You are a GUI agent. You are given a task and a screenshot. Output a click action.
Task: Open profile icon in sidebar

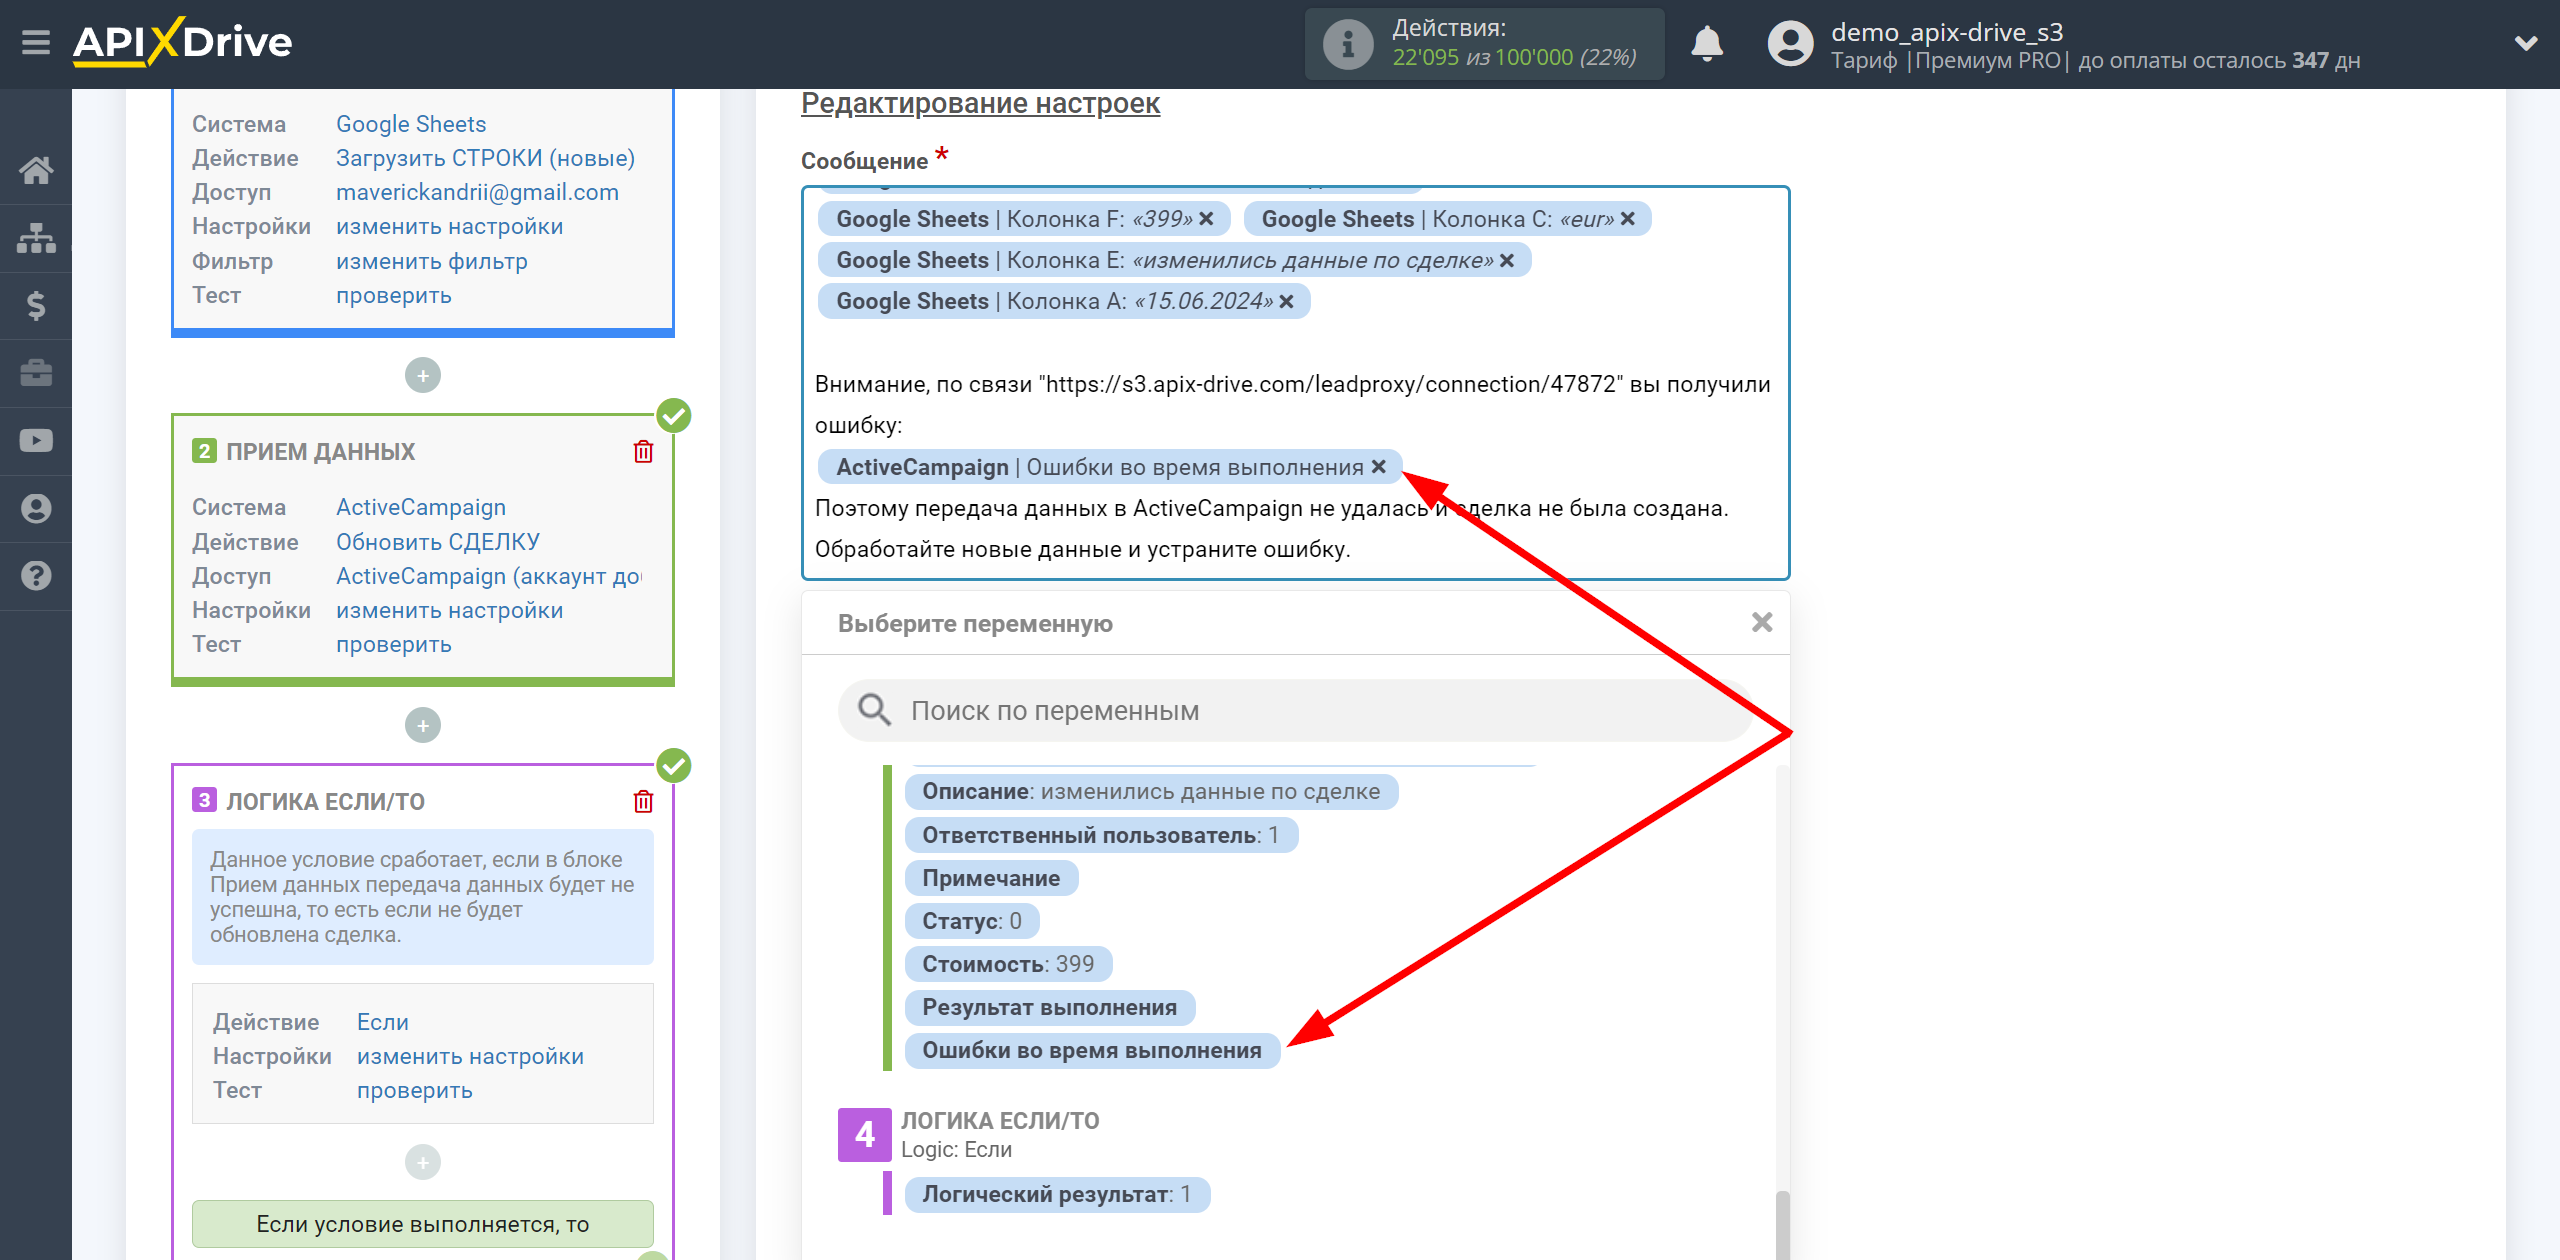point(36,508)
